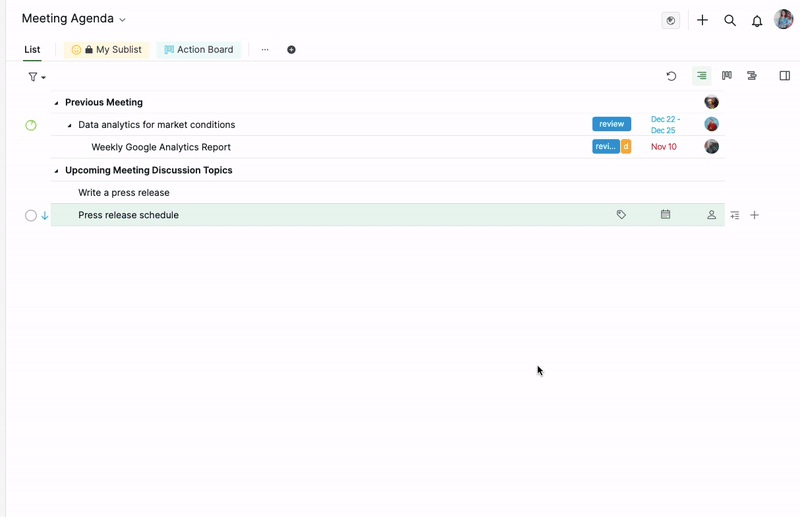Click the indent icon next to Press release schedule
The image size is (800, 517).
click(735, 215)
